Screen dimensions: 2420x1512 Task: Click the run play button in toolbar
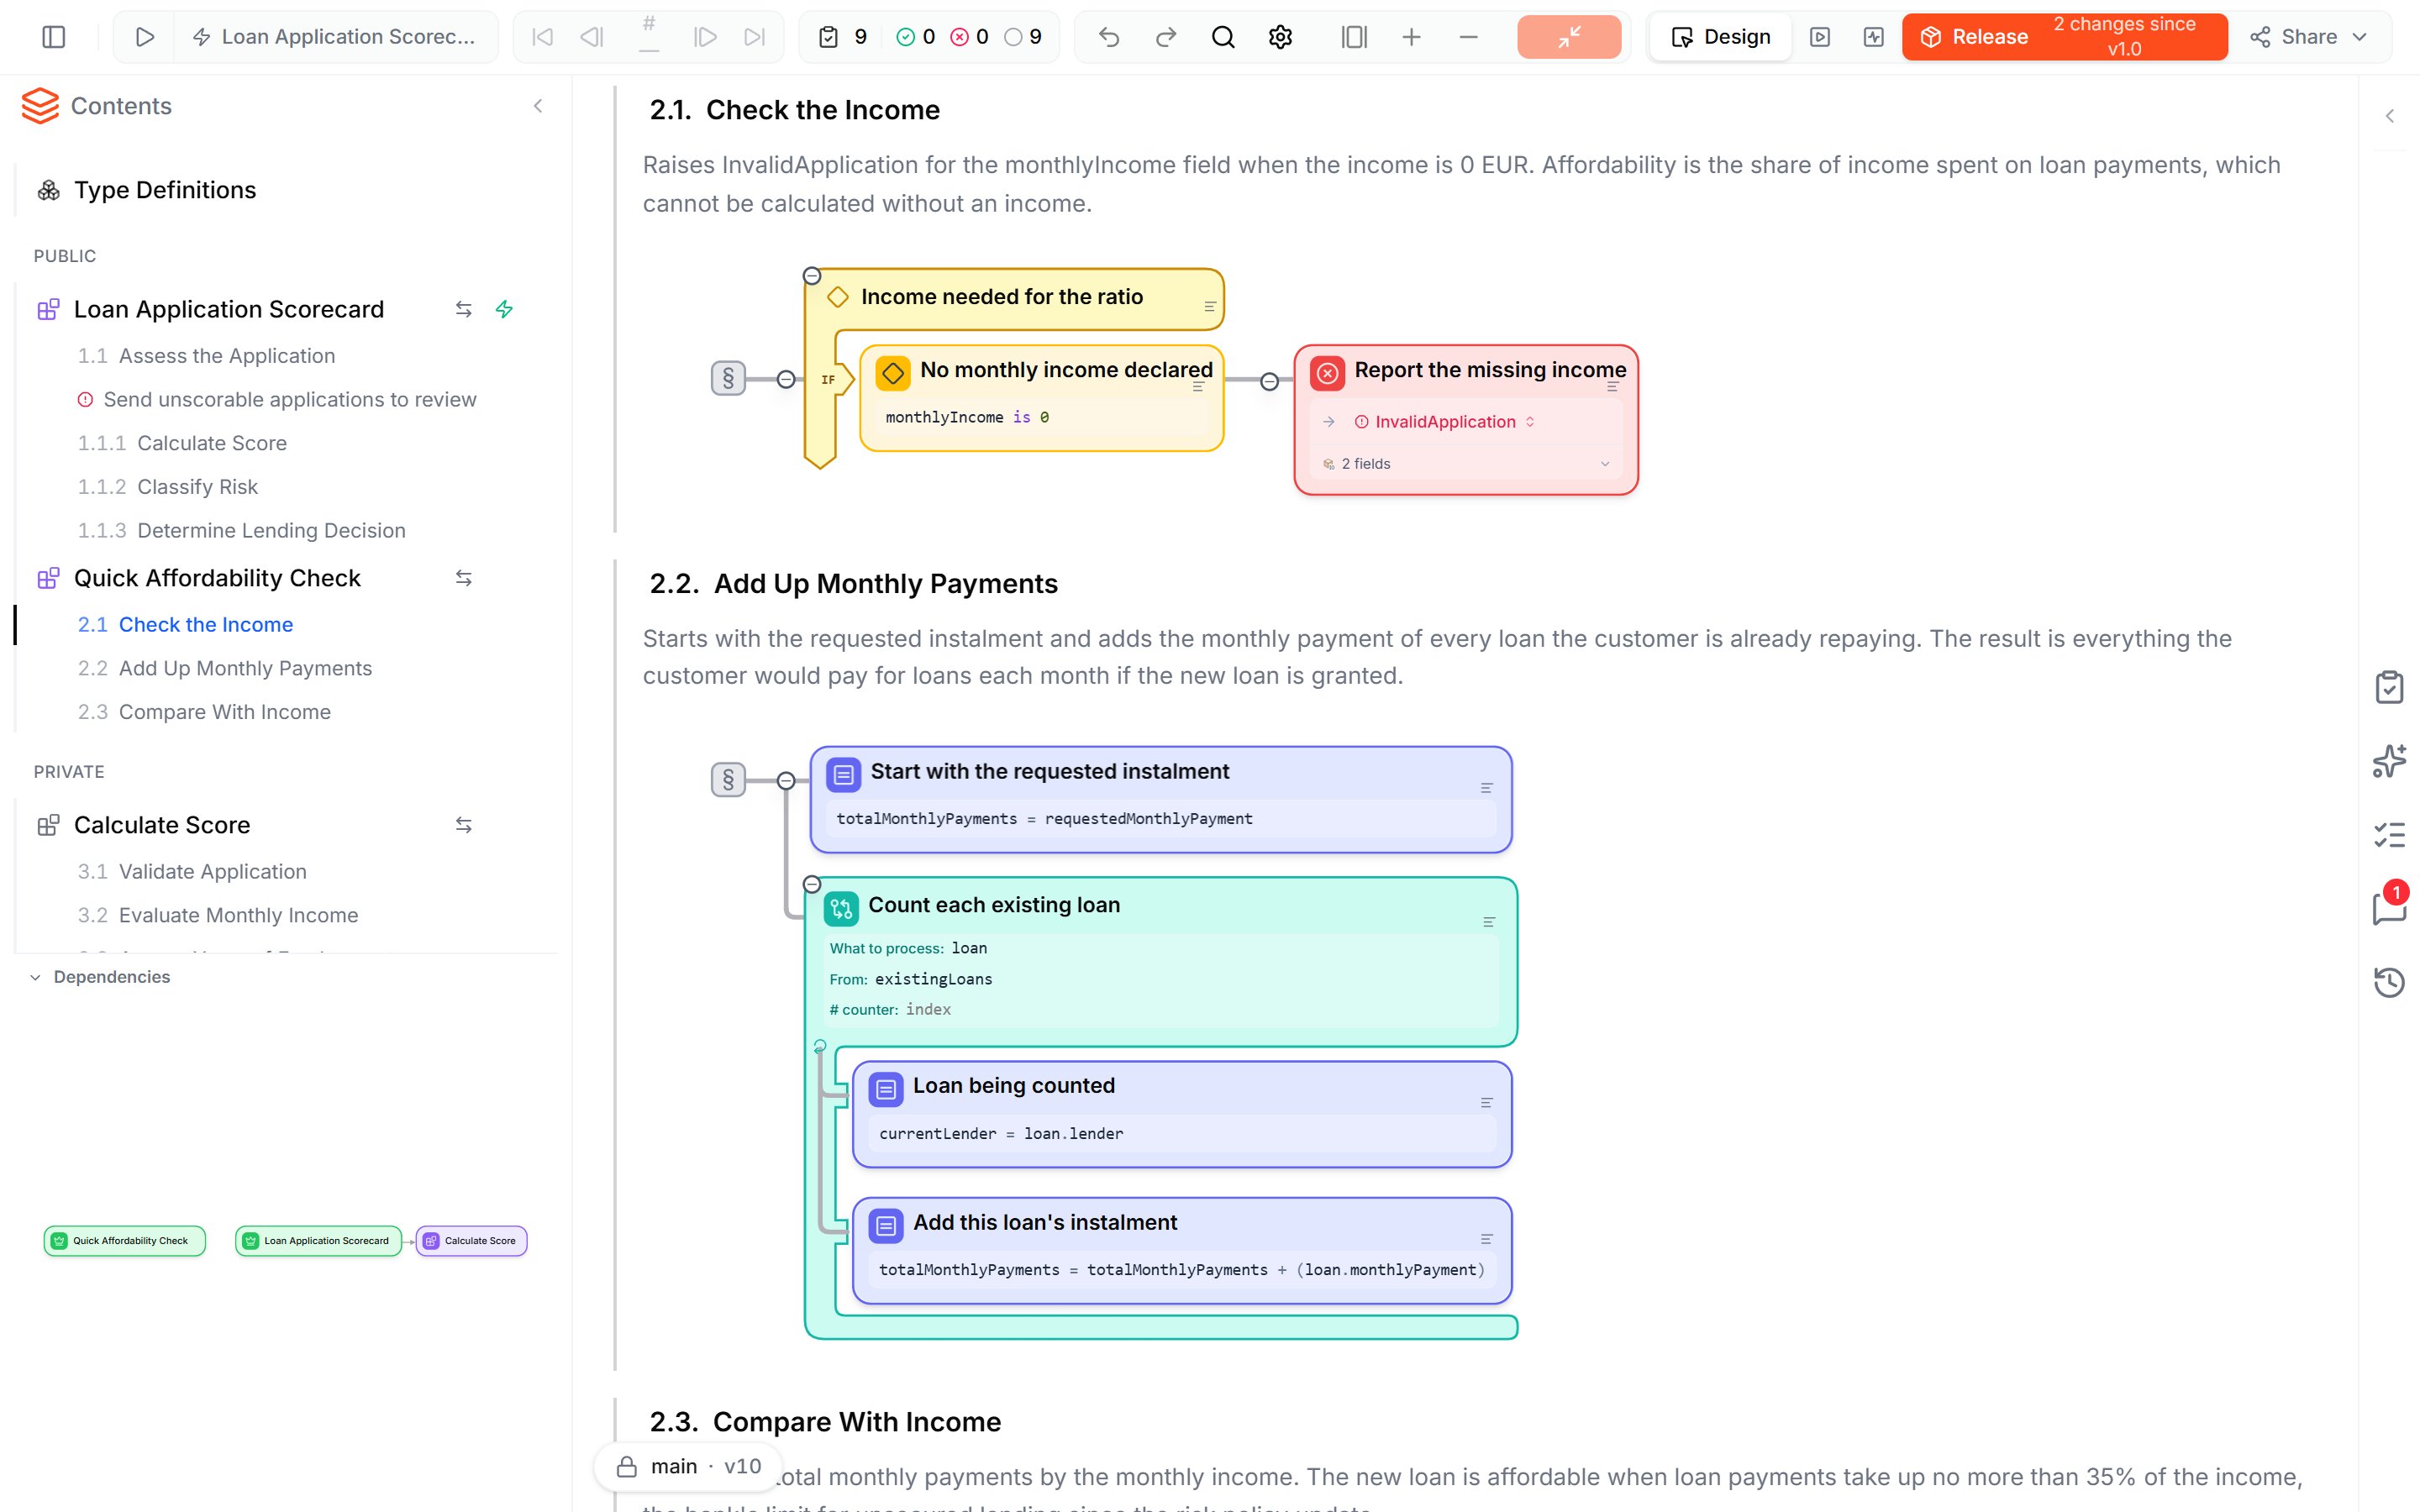(145, 37)
